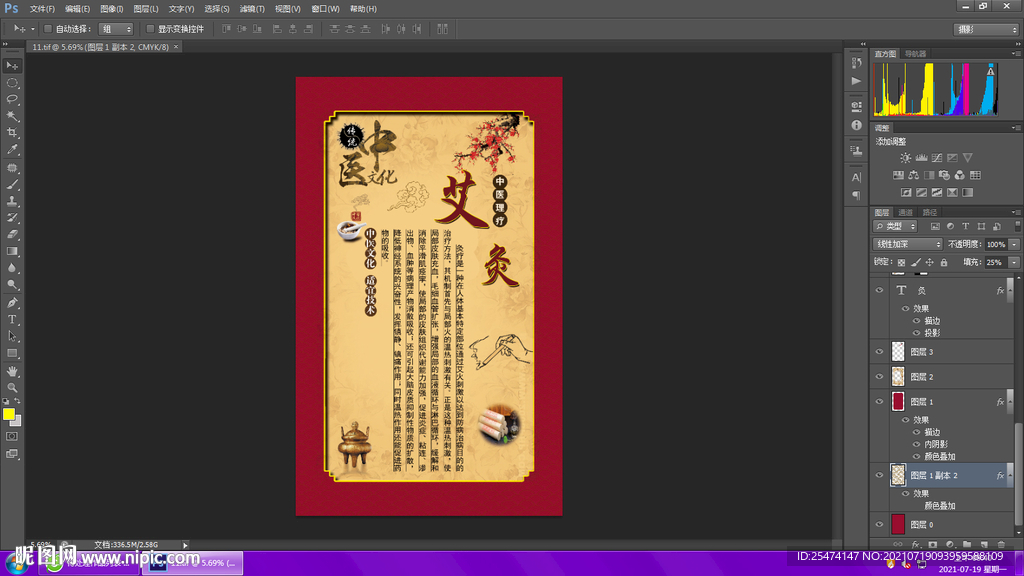Choose the Lasso tool
This screenshot has height=576, width=1024.
[12, 99]
